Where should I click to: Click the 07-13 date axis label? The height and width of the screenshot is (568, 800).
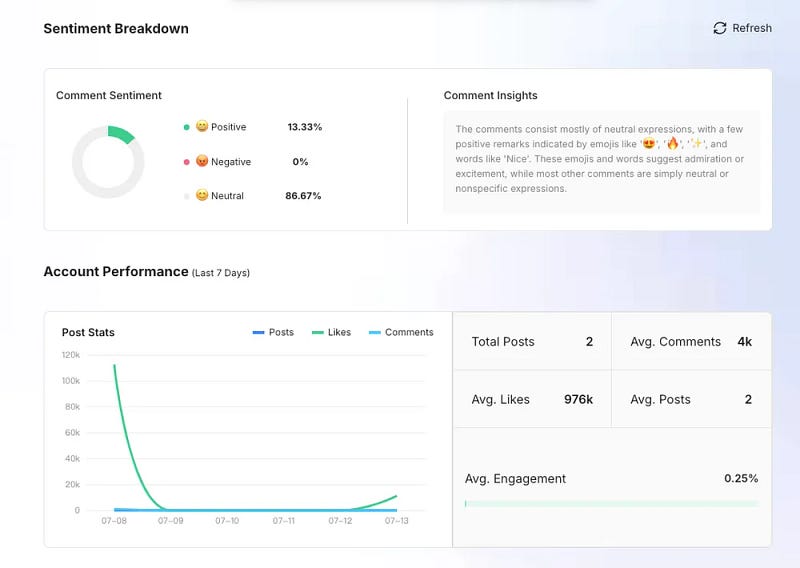coord(396,521)
